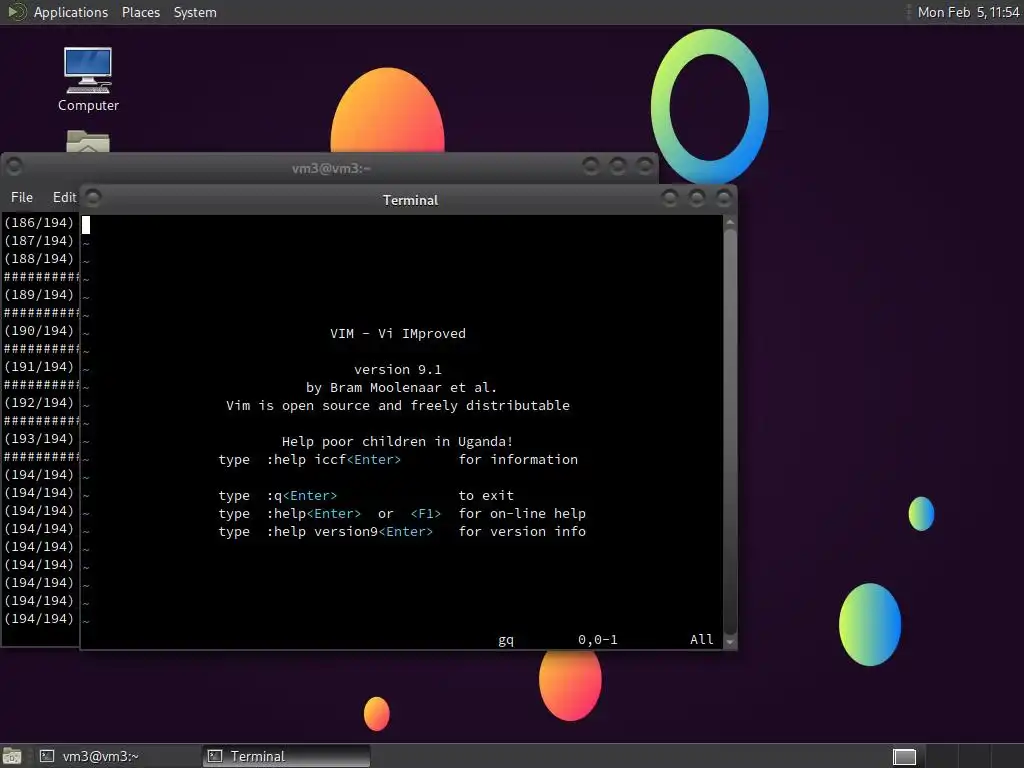Minimize the front Terminal window
The height and width of the screenshot is (768, 1024).
coord(669,197)
